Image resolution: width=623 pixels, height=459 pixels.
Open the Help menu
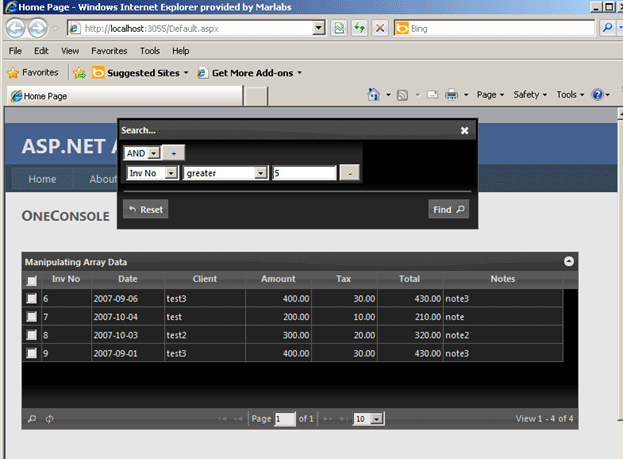click(180, 51)
